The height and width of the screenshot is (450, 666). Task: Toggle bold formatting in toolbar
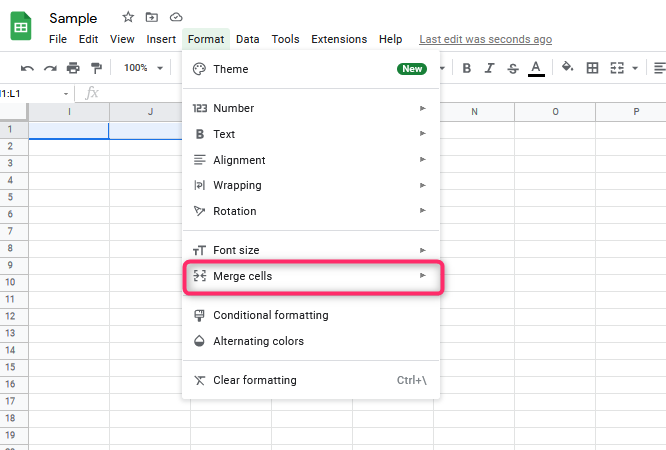pos(466,68)
